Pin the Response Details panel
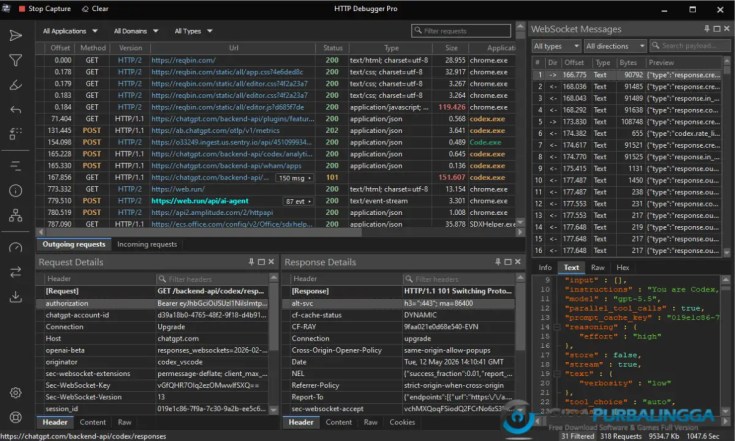 pos(498,262)
